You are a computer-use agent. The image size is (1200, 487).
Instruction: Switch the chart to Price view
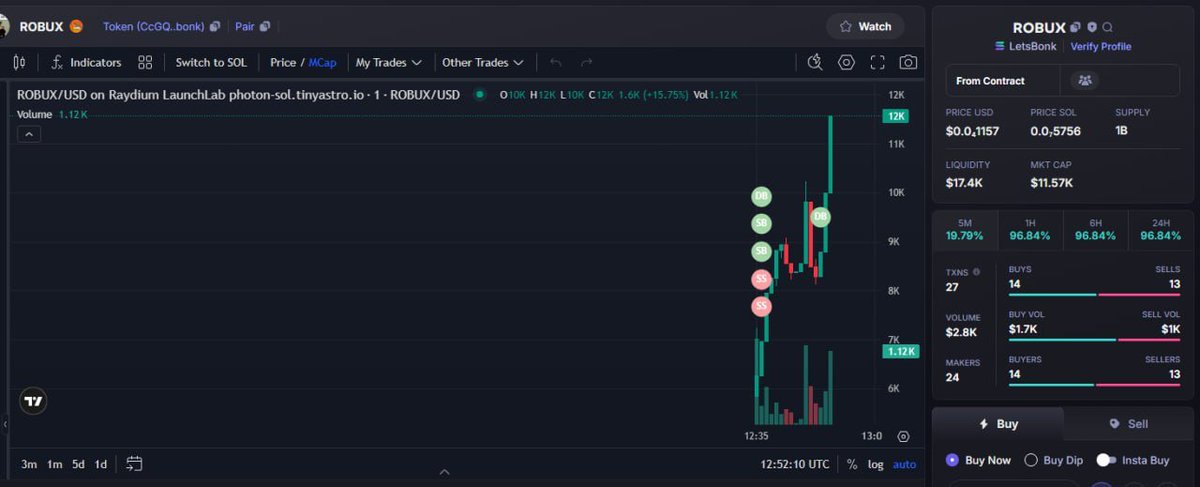click(283, 62)
